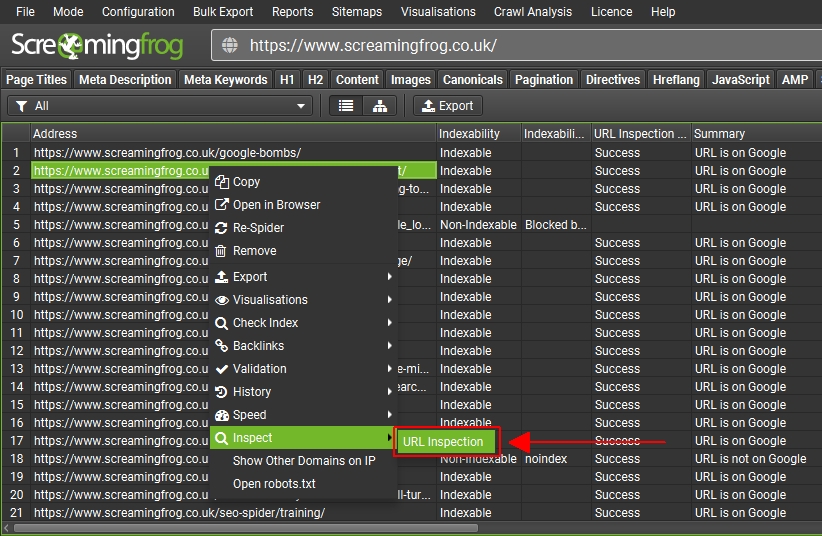Open the All filter dropdown
The width and height of the screenshot is (822, 536).
click(x=160, y=106)
